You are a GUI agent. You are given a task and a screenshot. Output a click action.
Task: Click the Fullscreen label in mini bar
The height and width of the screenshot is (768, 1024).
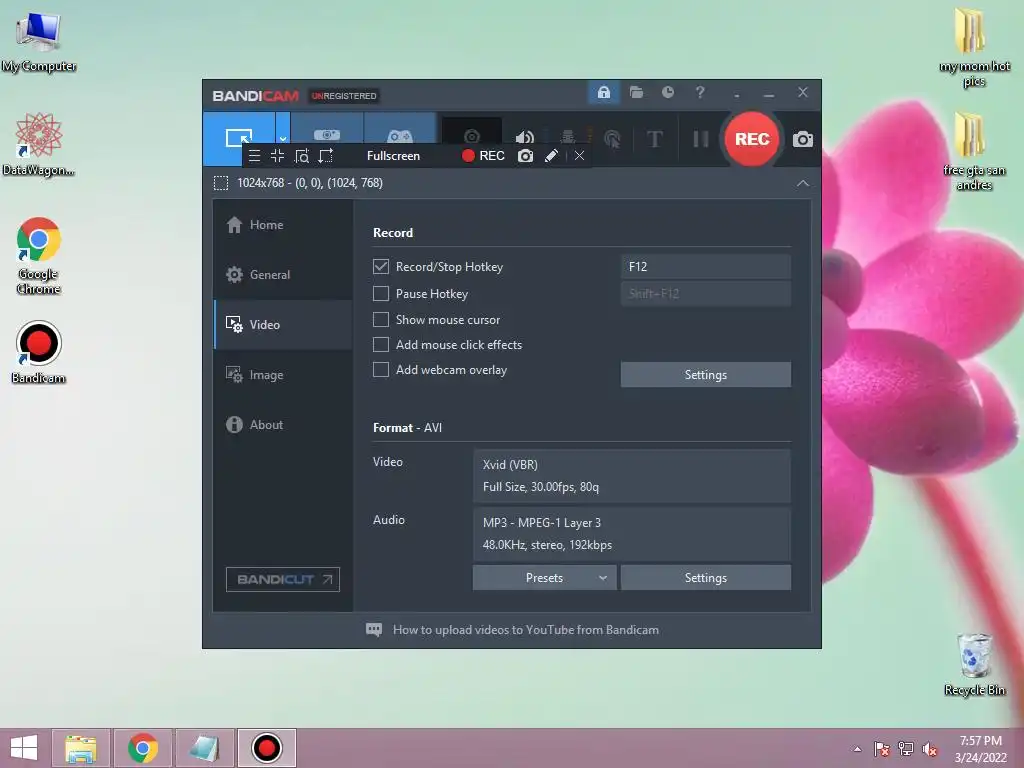(393, 155)
